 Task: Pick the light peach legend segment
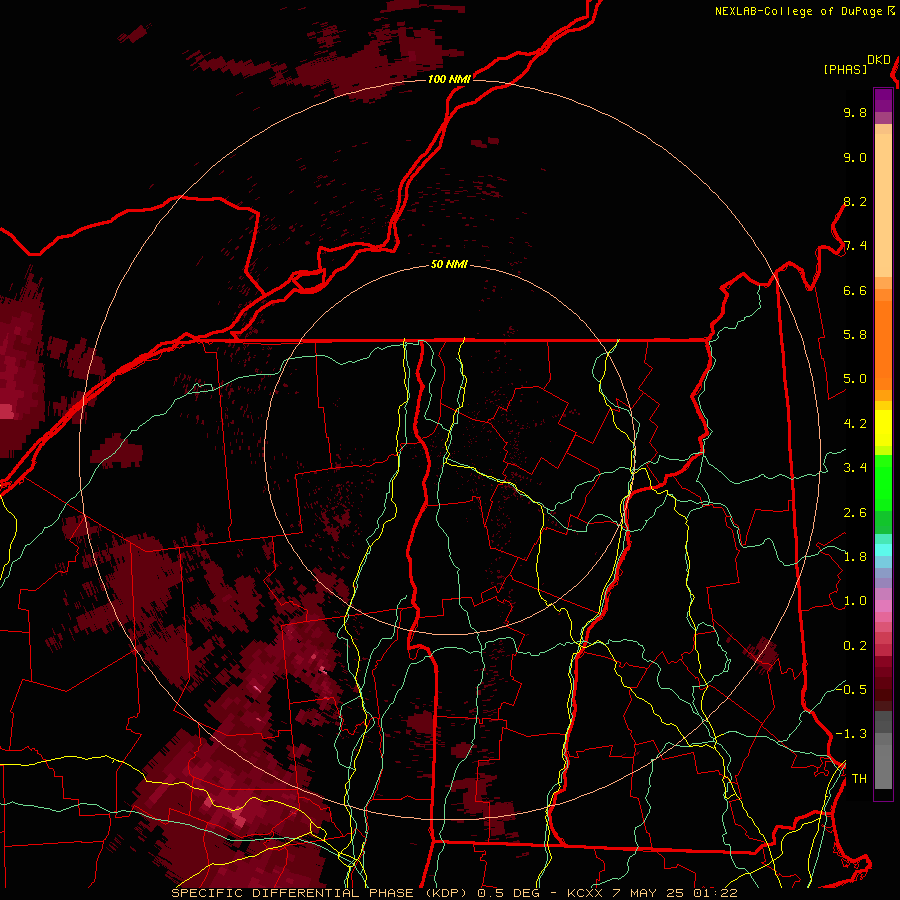coord(883,205)
